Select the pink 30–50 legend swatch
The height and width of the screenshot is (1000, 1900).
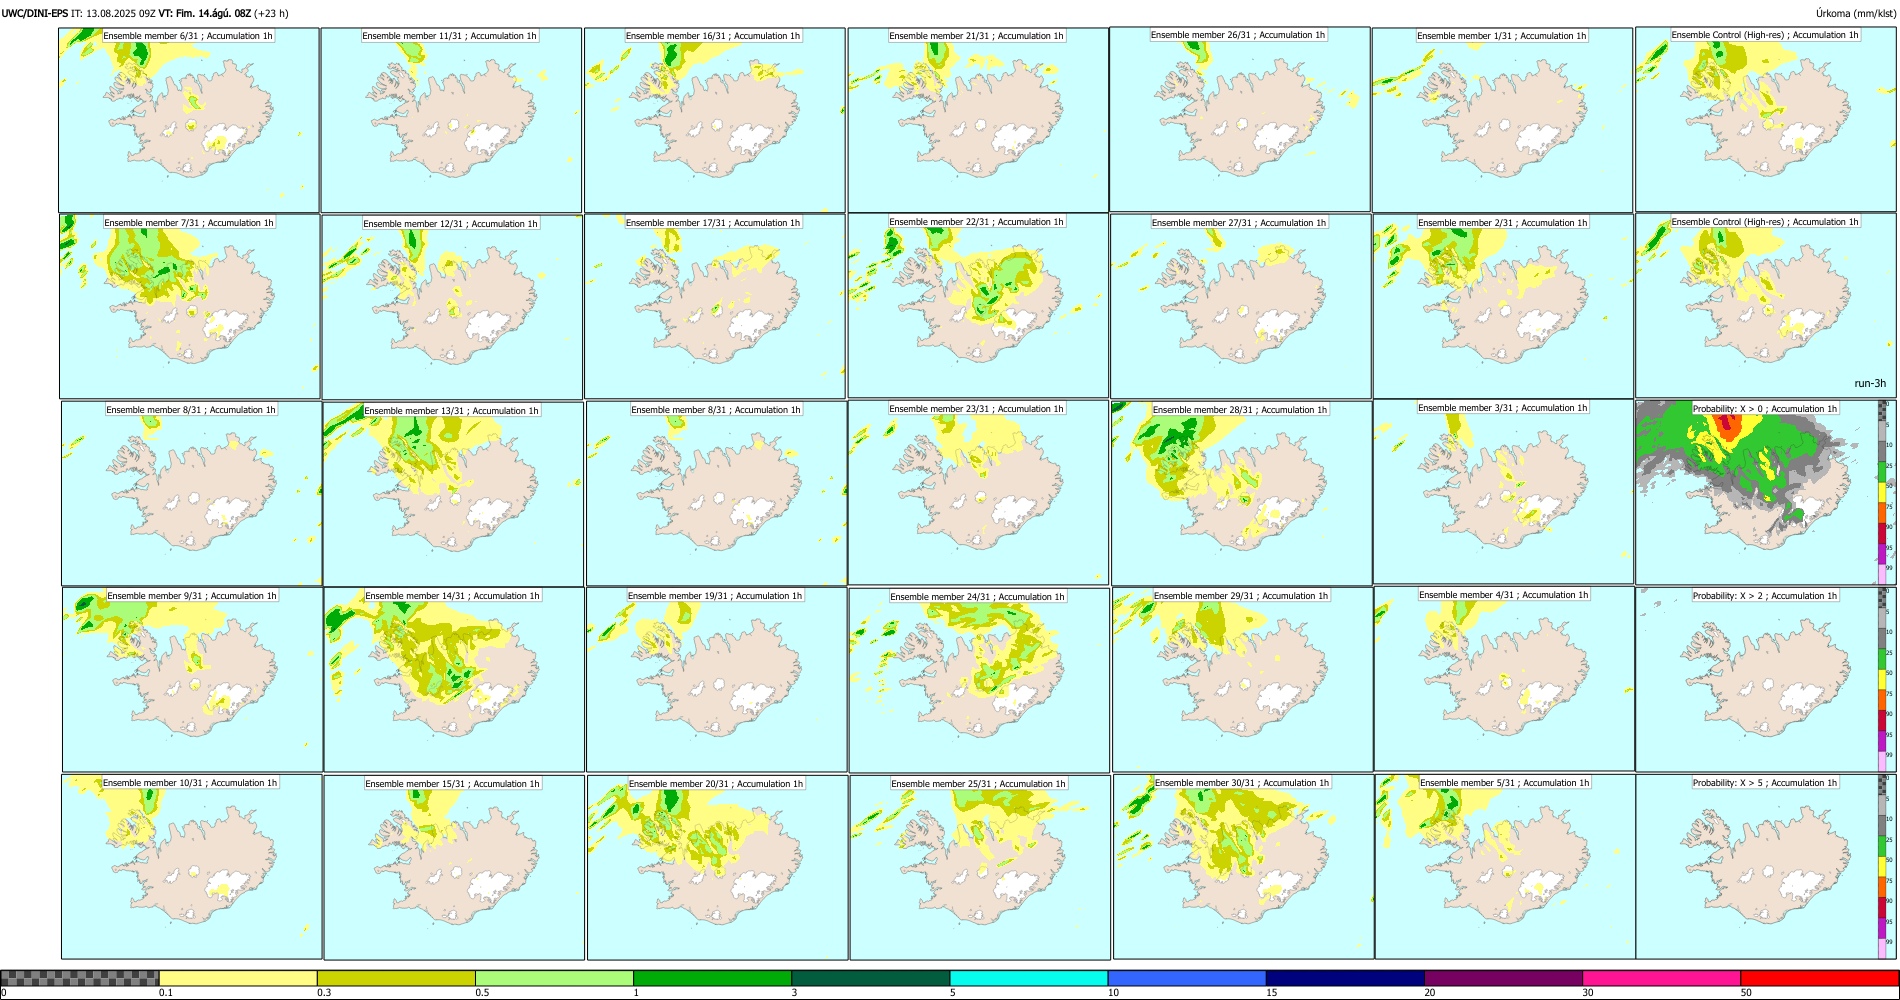(x=1661, y=978)
